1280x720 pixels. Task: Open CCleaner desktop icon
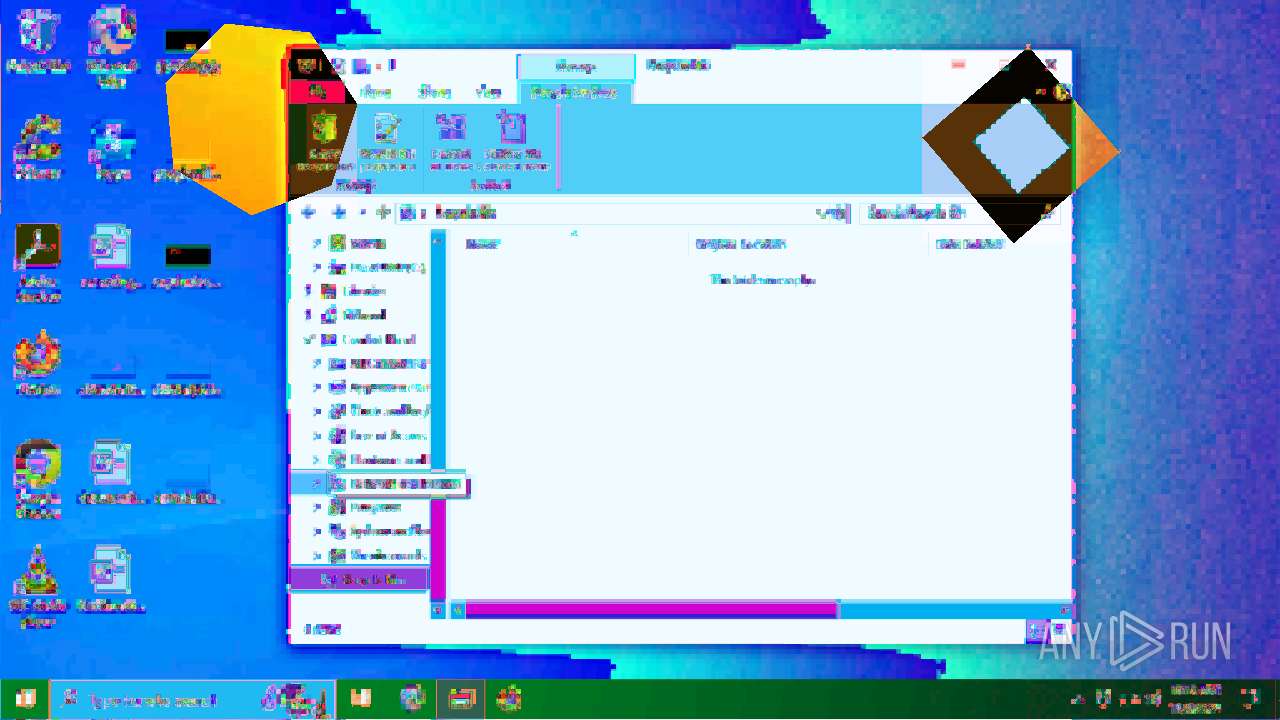[38, 148]
